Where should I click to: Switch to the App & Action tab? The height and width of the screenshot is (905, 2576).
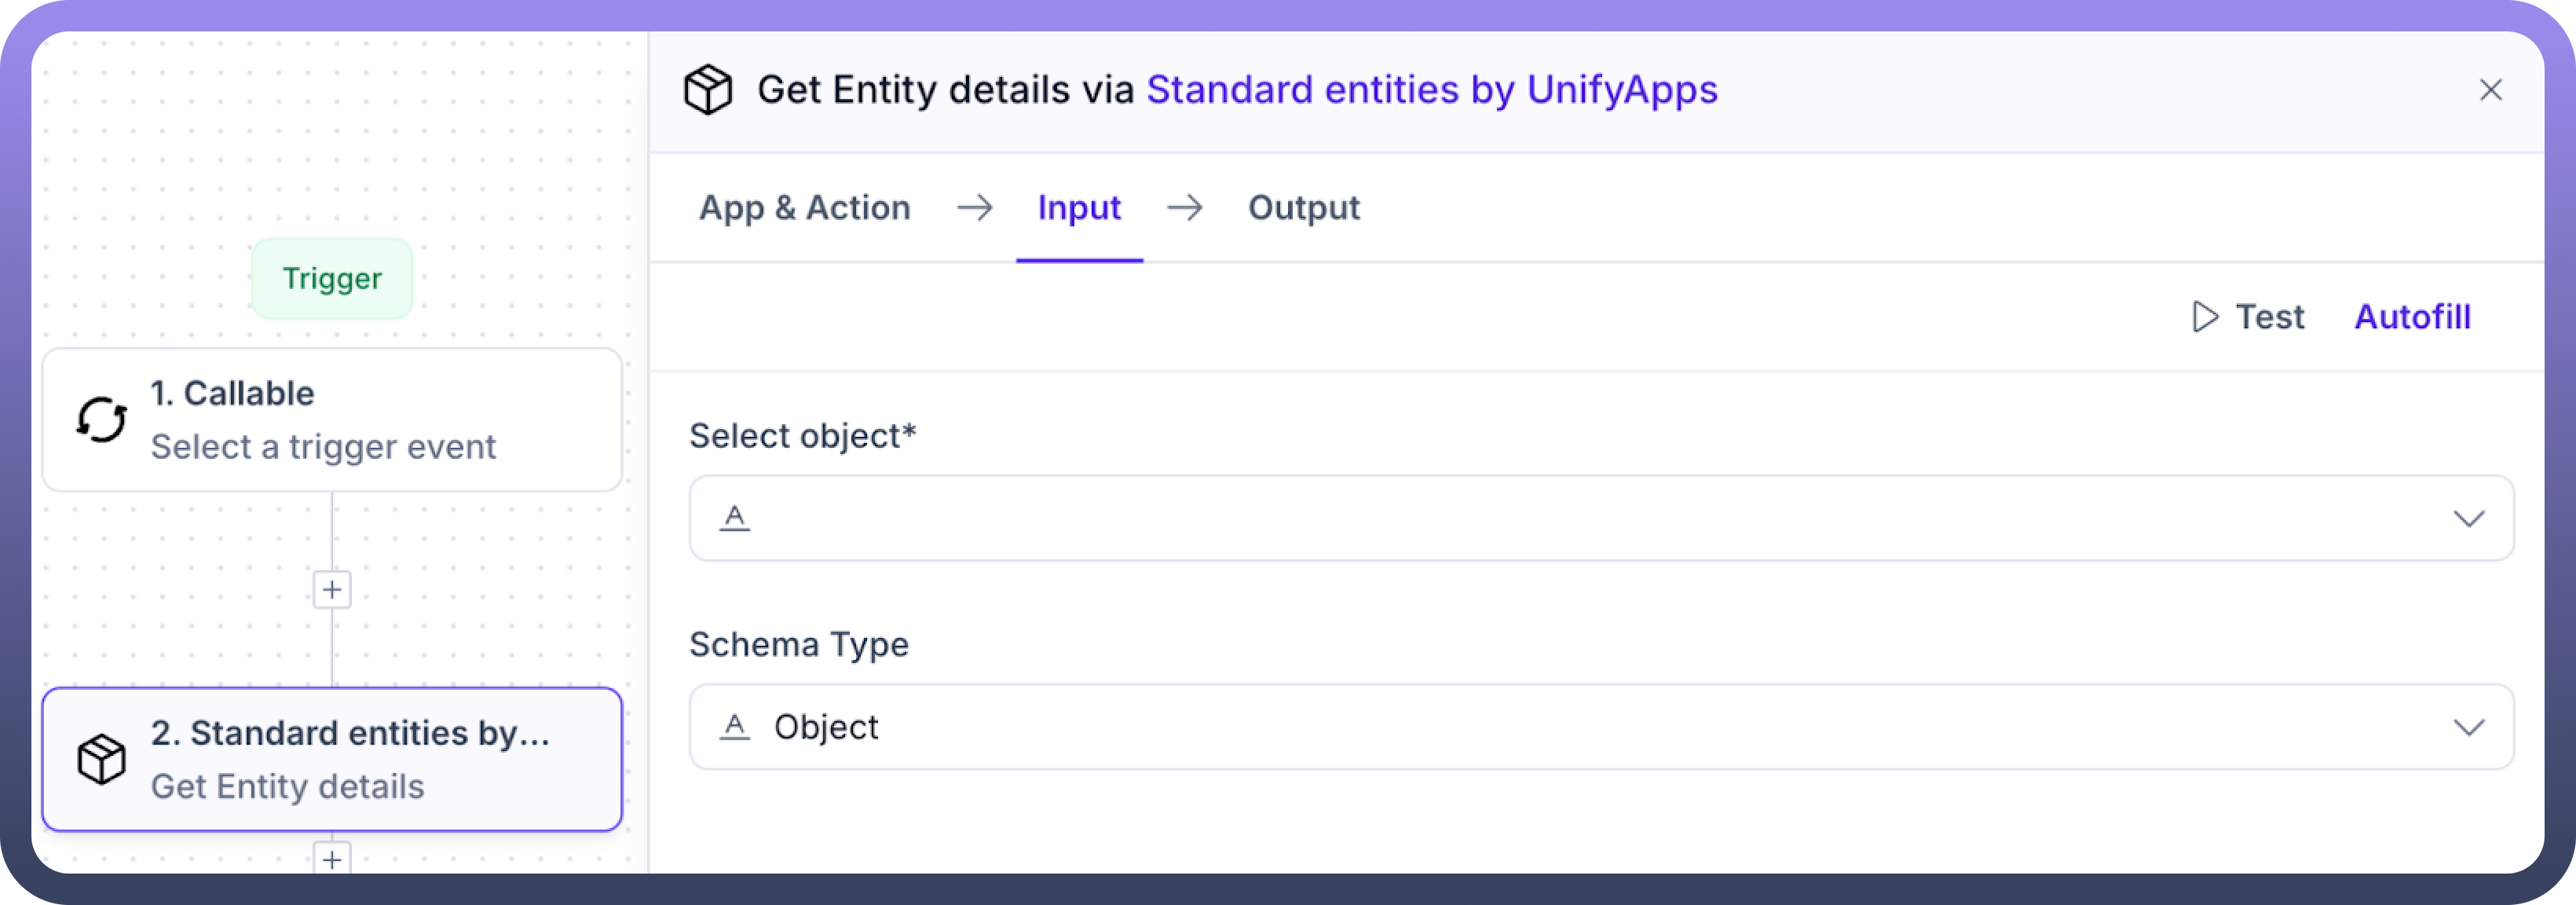pos(804,208)
